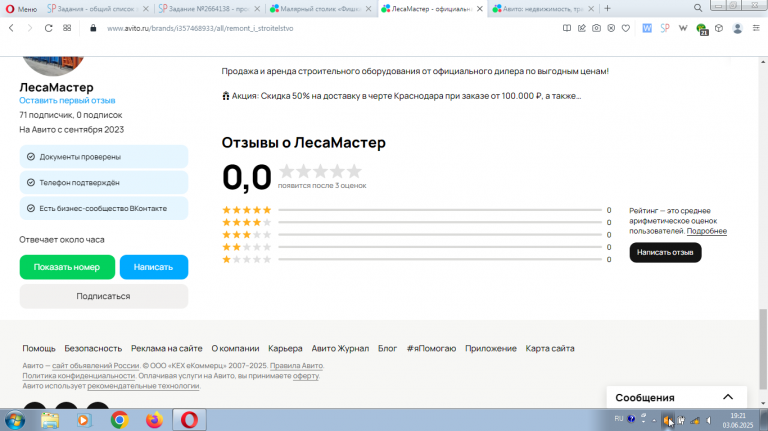Click the site security lock icon
This screenshot has width=768, height=431.
click(x=93, y=28)
